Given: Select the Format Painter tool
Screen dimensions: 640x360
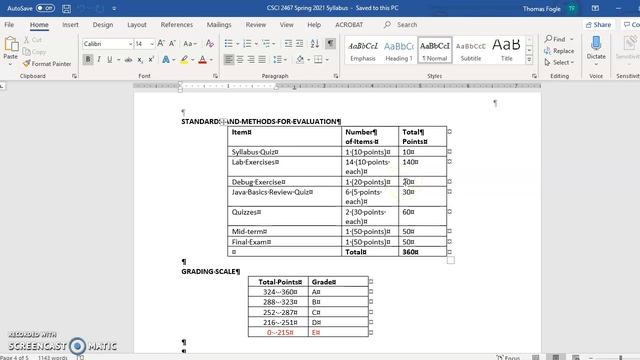Looking at the screenshot, I should pos(47,64).
